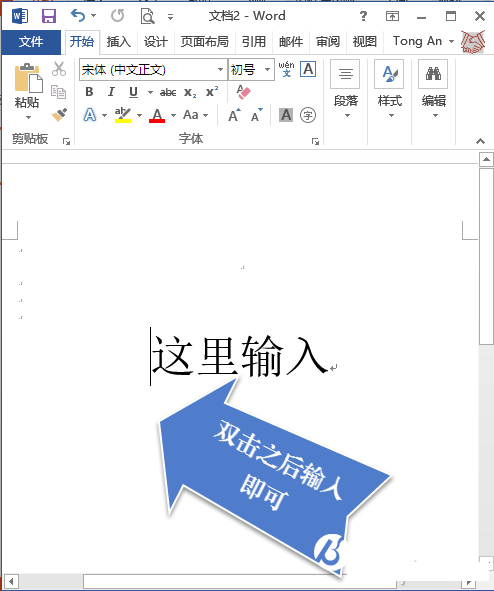
Task: Toggle Italic formatting
Action: click(x=111, y=92)
